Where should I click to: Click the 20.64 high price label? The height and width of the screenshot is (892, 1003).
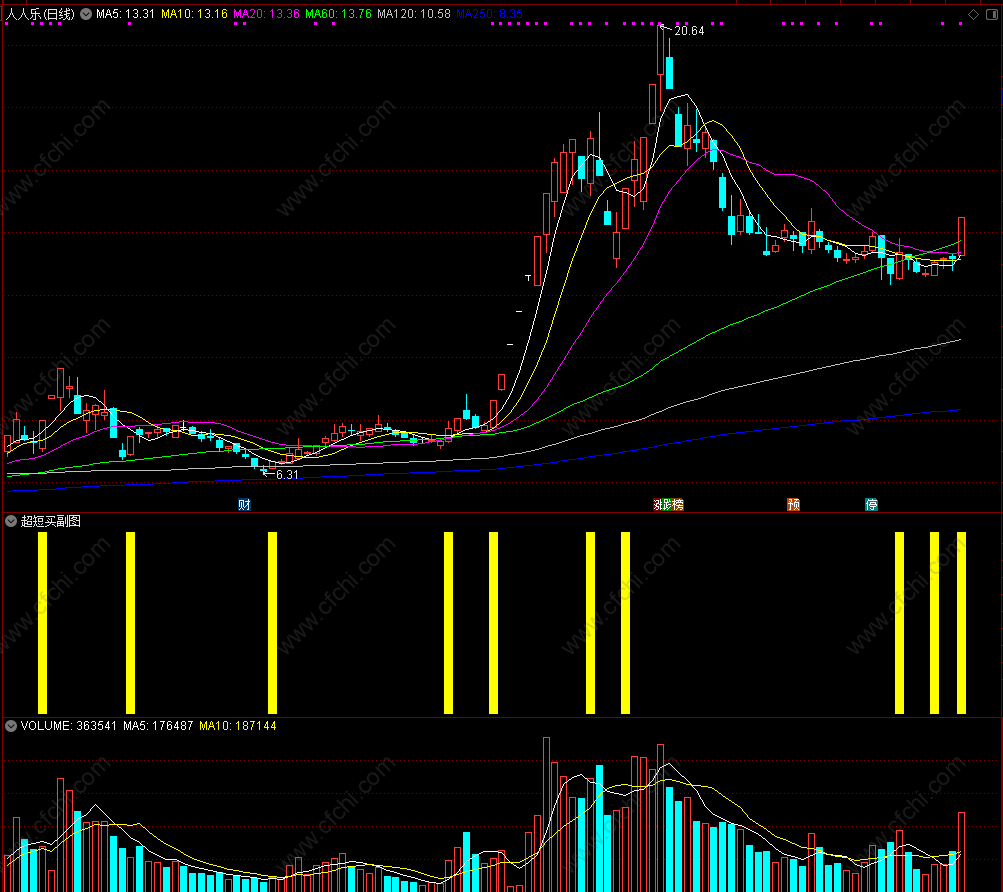tap(689, 31)
